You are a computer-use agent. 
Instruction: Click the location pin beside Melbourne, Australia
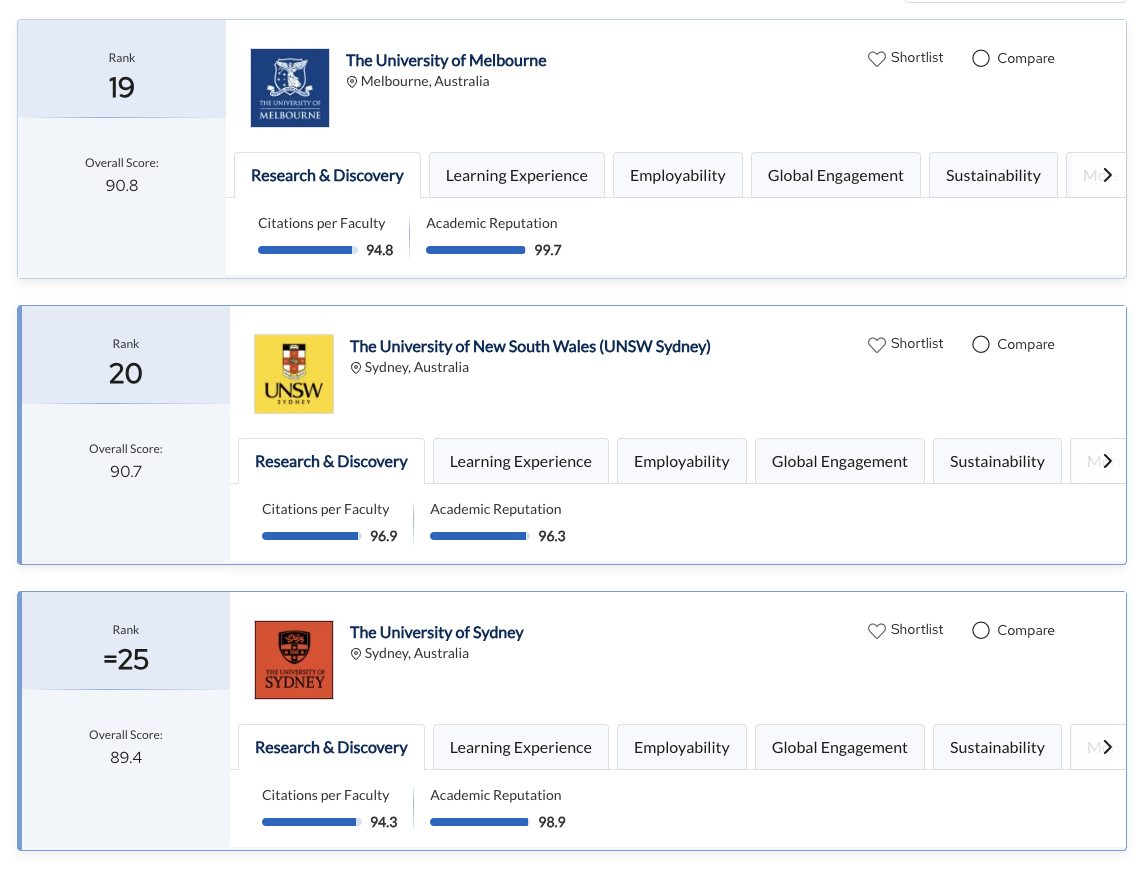tap(352, 82)
